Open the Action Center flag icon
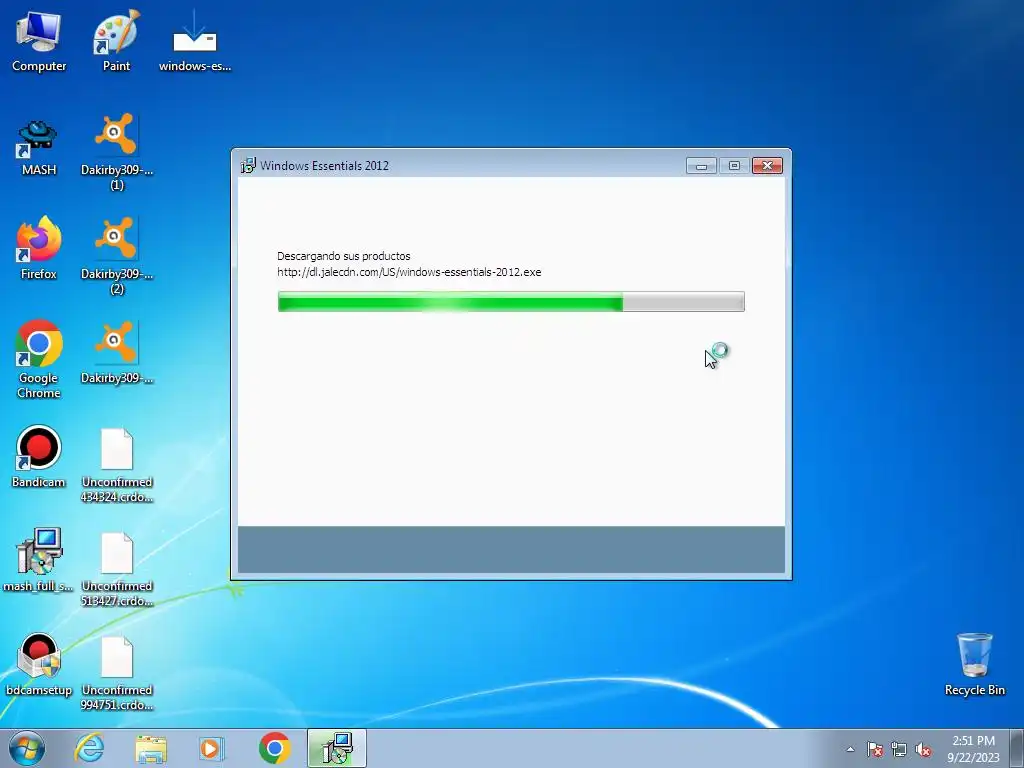1024x768 pixels. (875, 749)
